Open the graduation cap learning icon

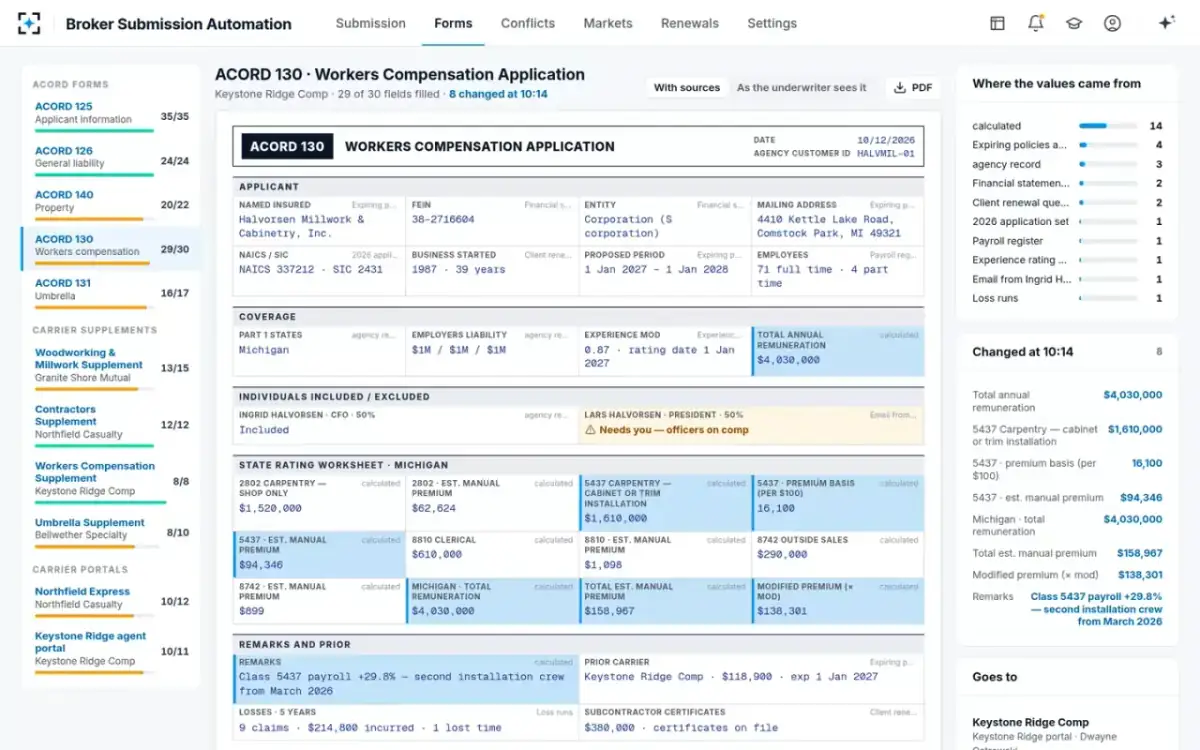(x=1074, y=23)
